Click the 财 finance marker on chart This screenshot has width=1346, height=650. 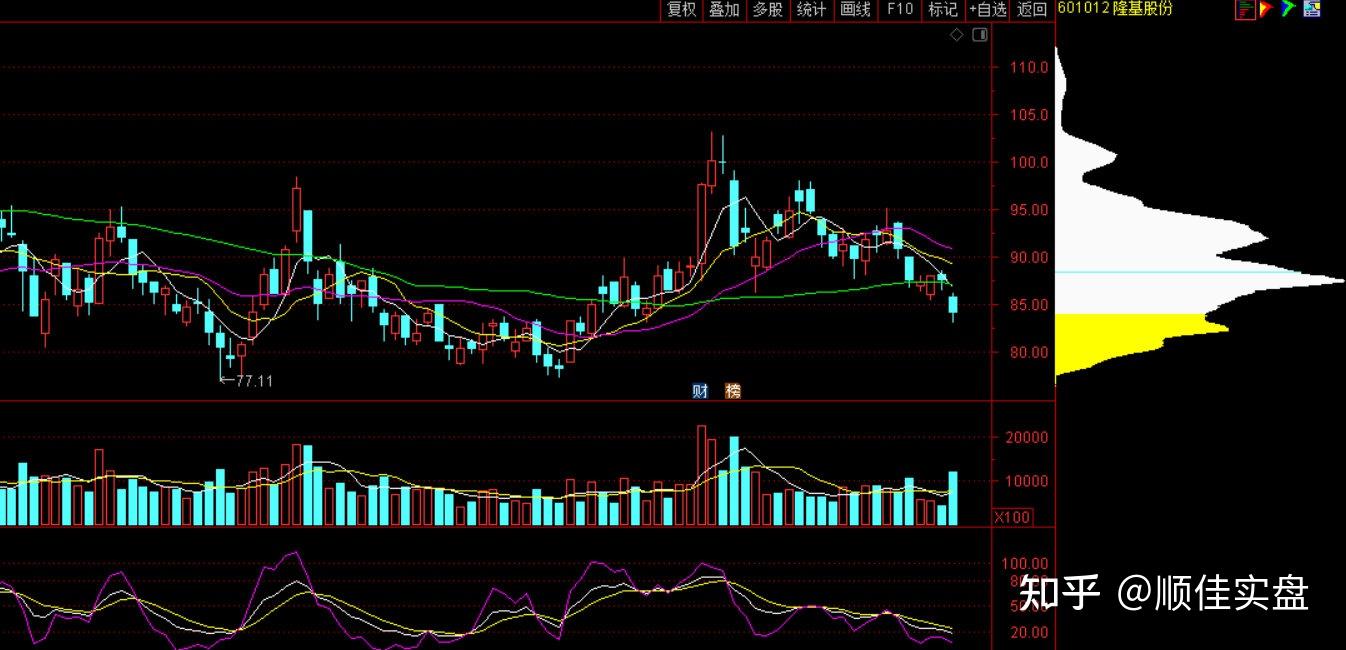pos(701,391)
